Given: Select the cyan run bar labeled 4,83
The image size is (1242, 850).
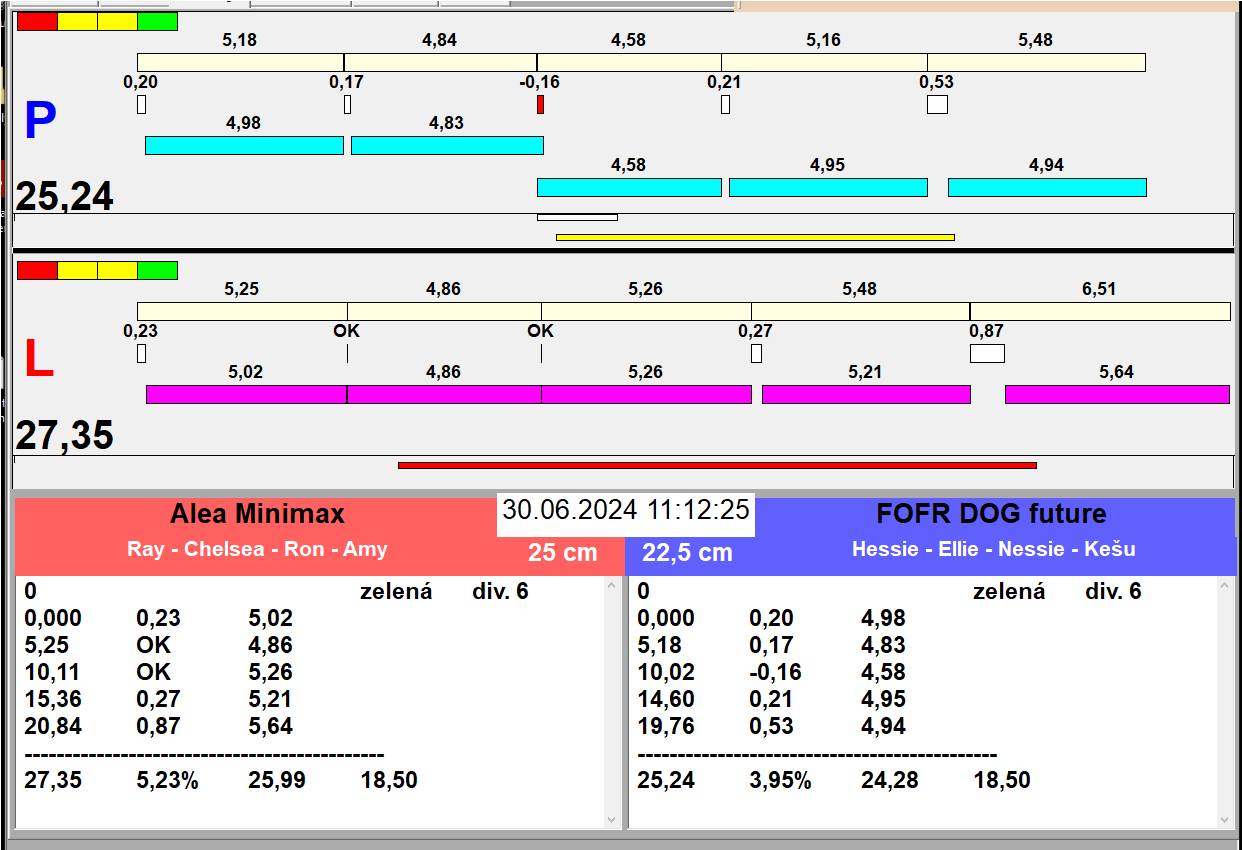Looking at the screenshot, I should [x=447, y=145].
